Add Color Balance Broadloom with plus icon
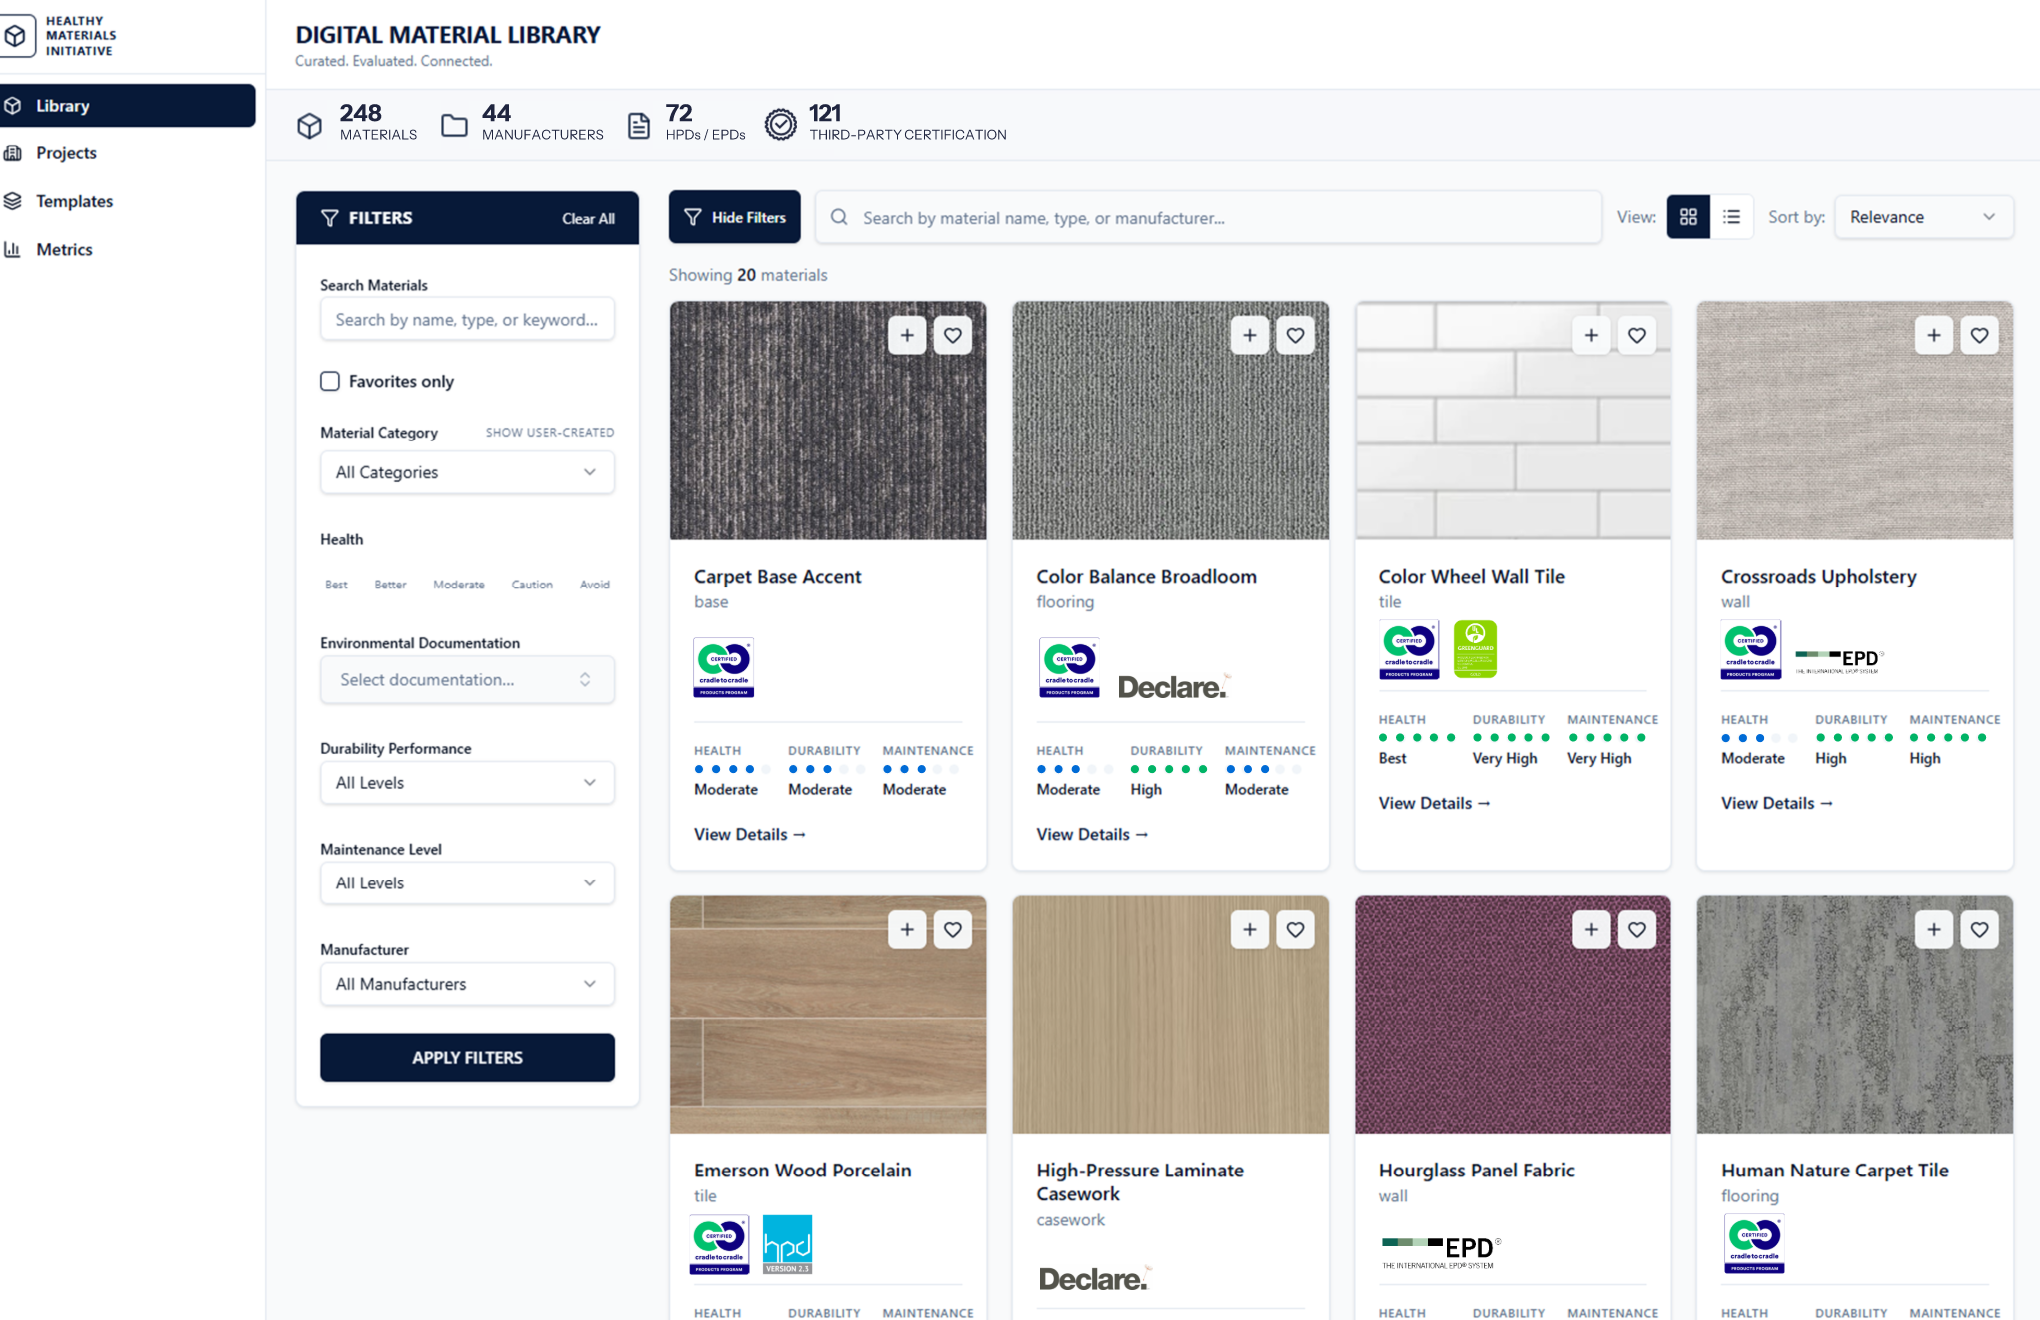This screenshot has height=1320, width=2040. [1250, 335]
